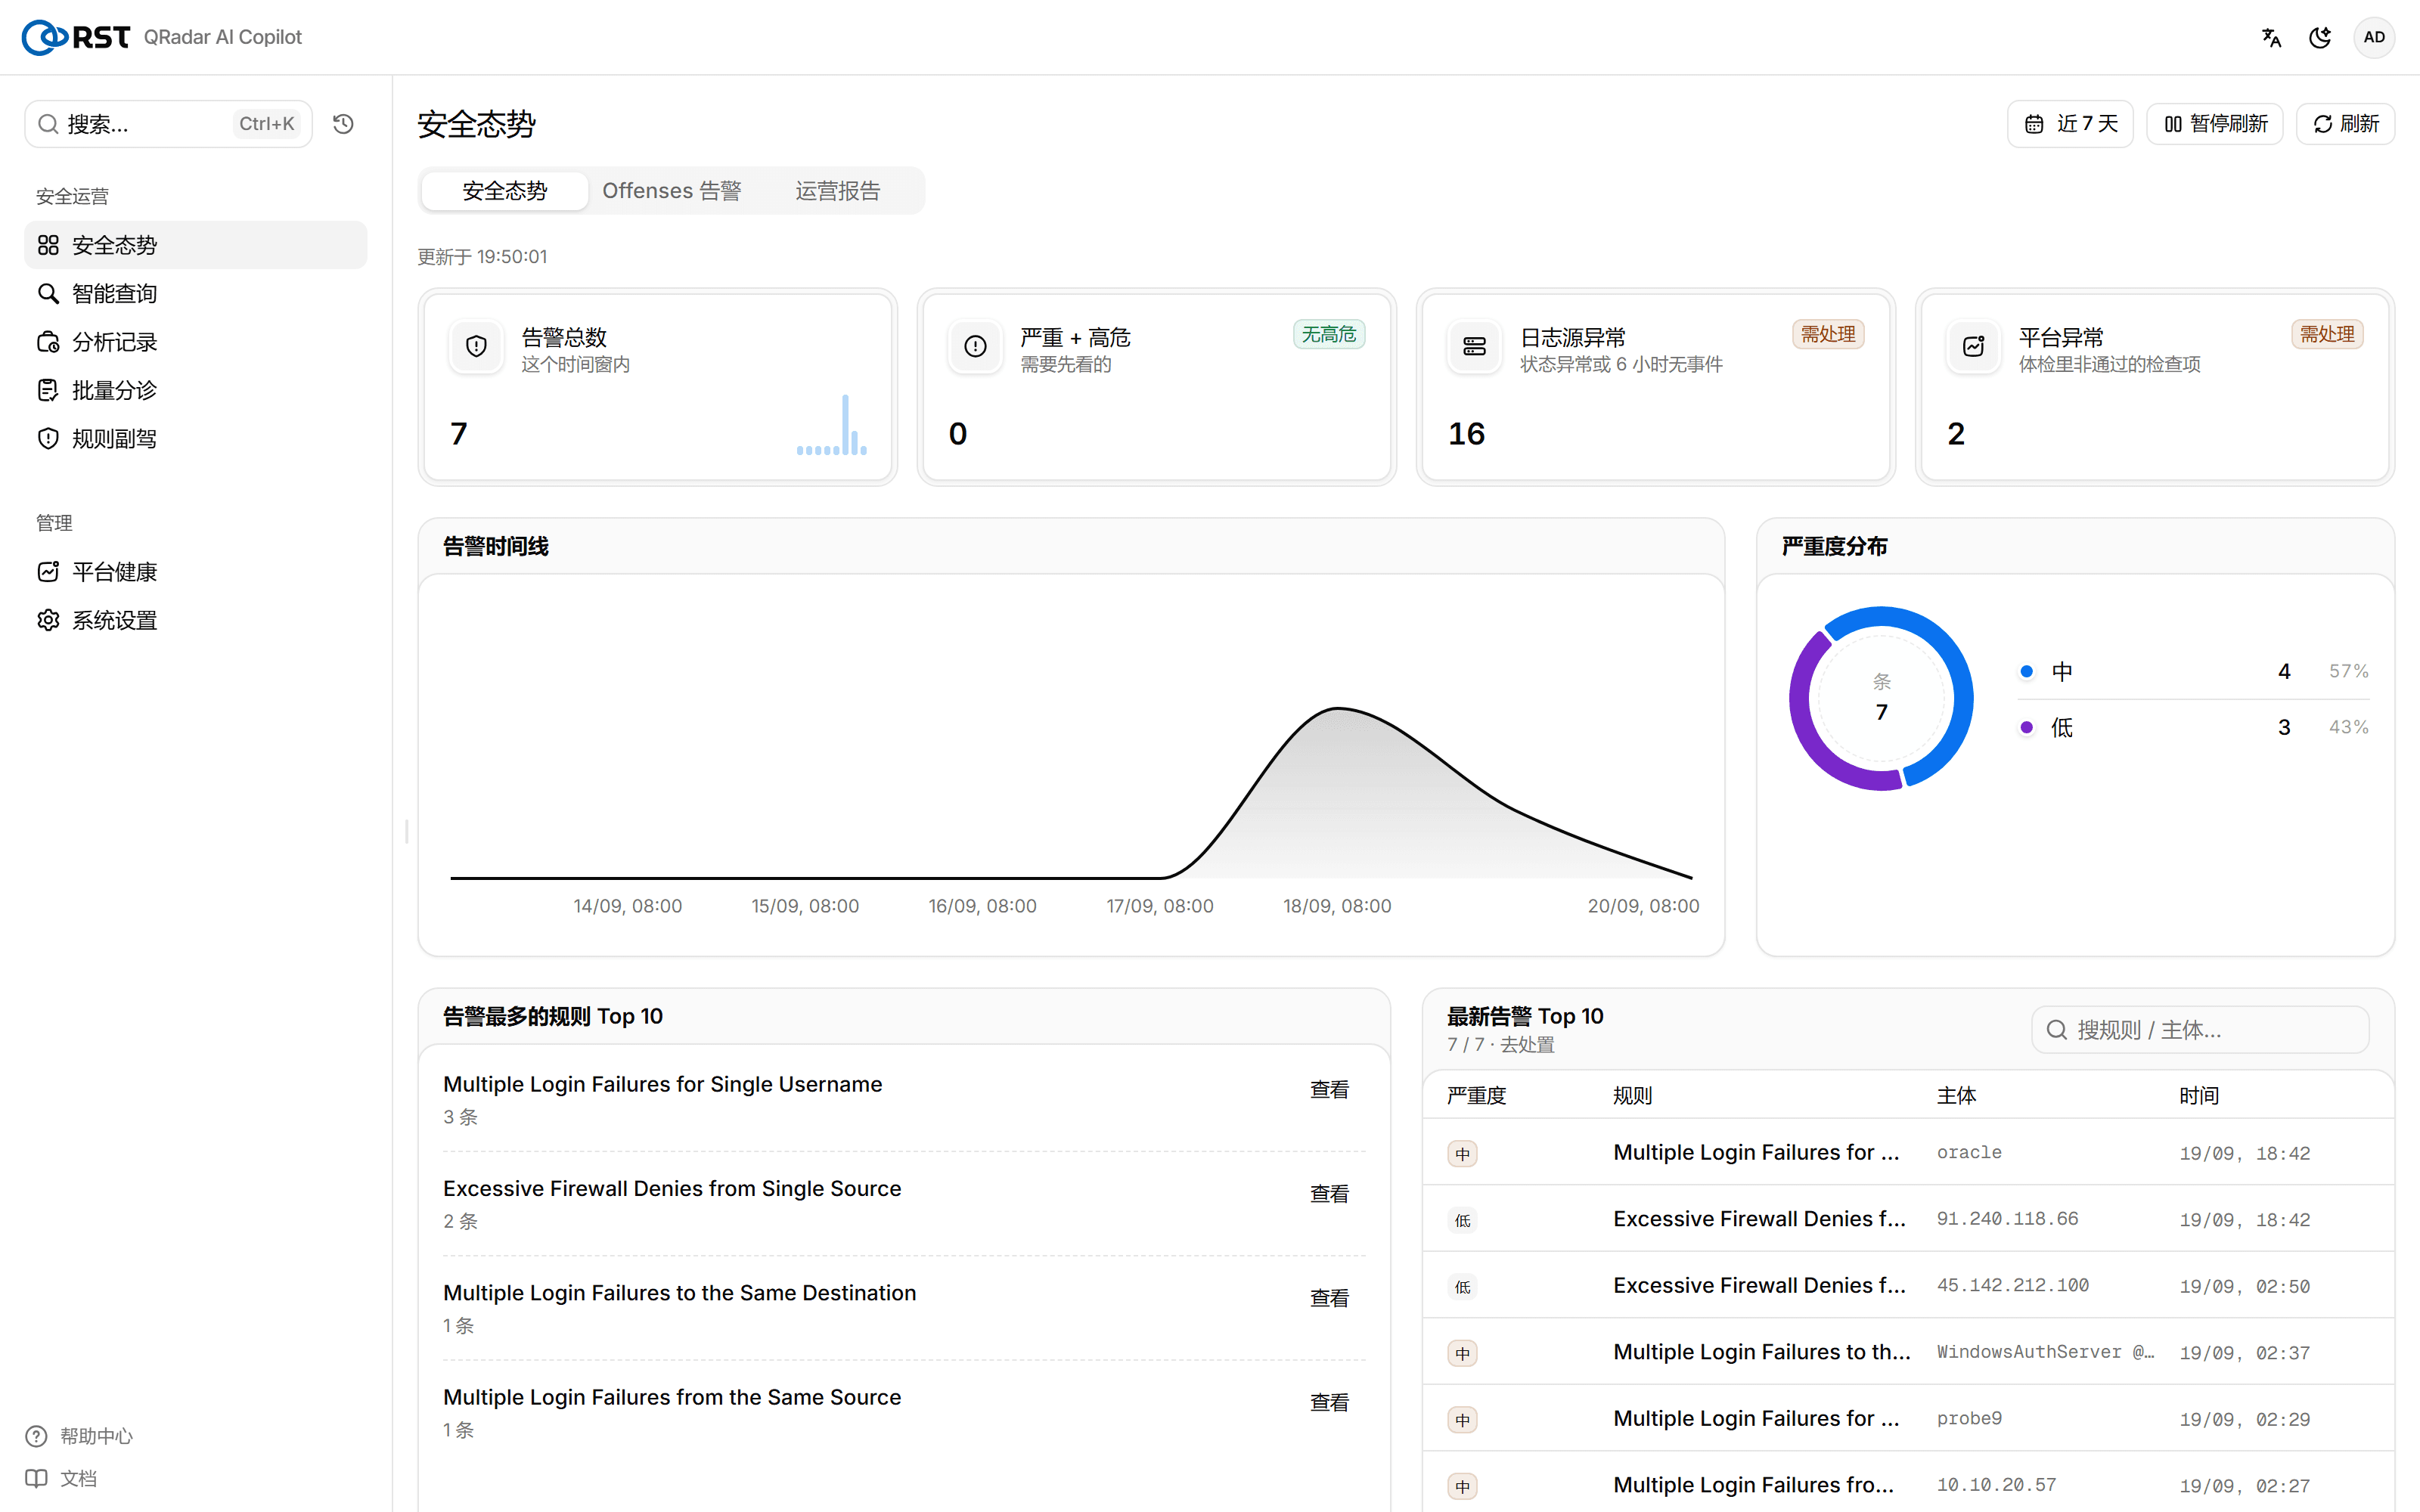Open the 近 7 天 time range dropdown

tap(2070, 124)
